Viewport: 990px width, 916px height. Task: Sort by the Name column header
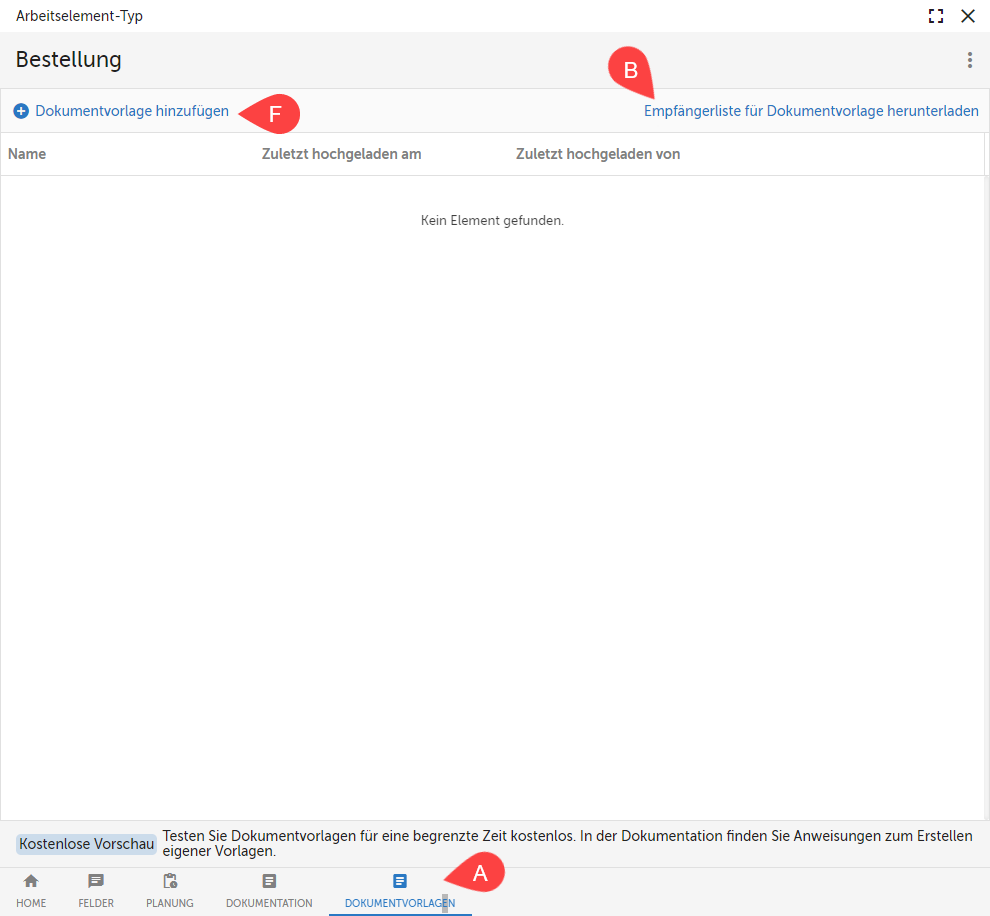coord(27,154)
